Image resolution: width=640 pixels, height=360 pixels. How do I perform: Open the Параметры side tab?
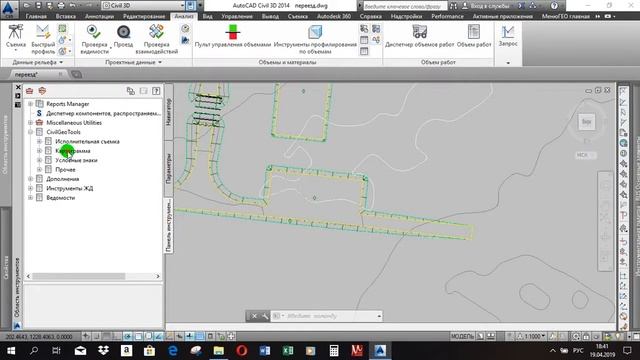(x=169, y=169)
